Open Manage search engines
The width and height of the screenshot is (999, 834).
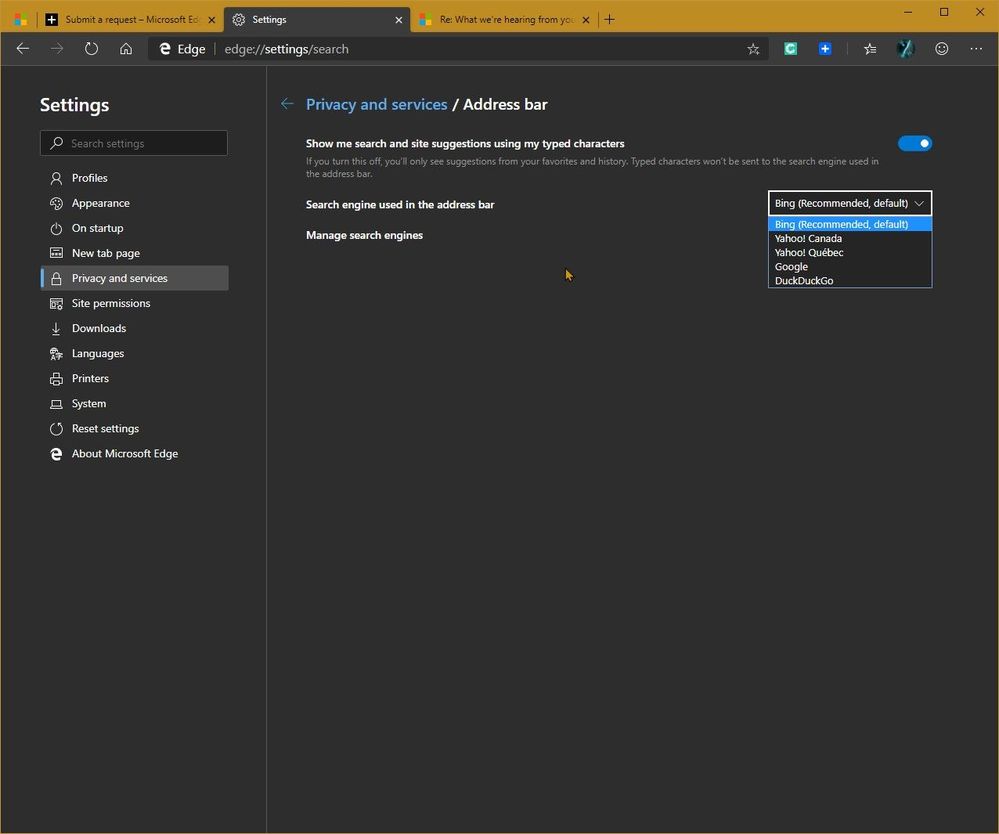(x=364, y=235)
